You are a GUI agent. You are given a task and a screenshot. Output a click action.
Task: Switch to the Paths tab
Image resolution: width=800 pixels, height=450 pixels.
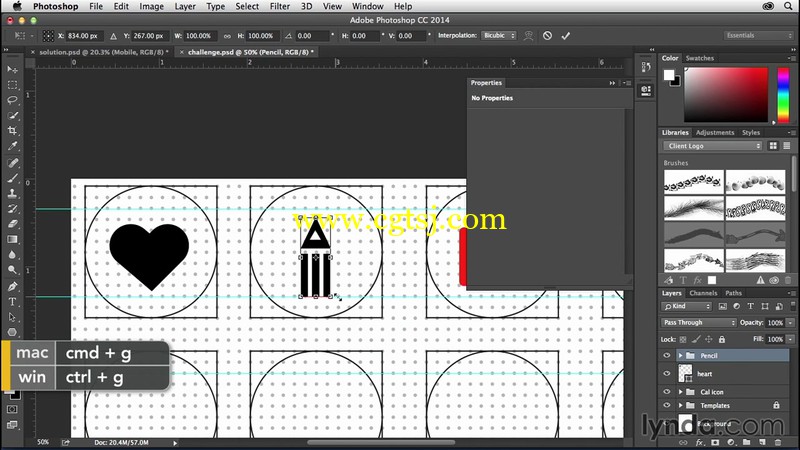coord(733,293)
